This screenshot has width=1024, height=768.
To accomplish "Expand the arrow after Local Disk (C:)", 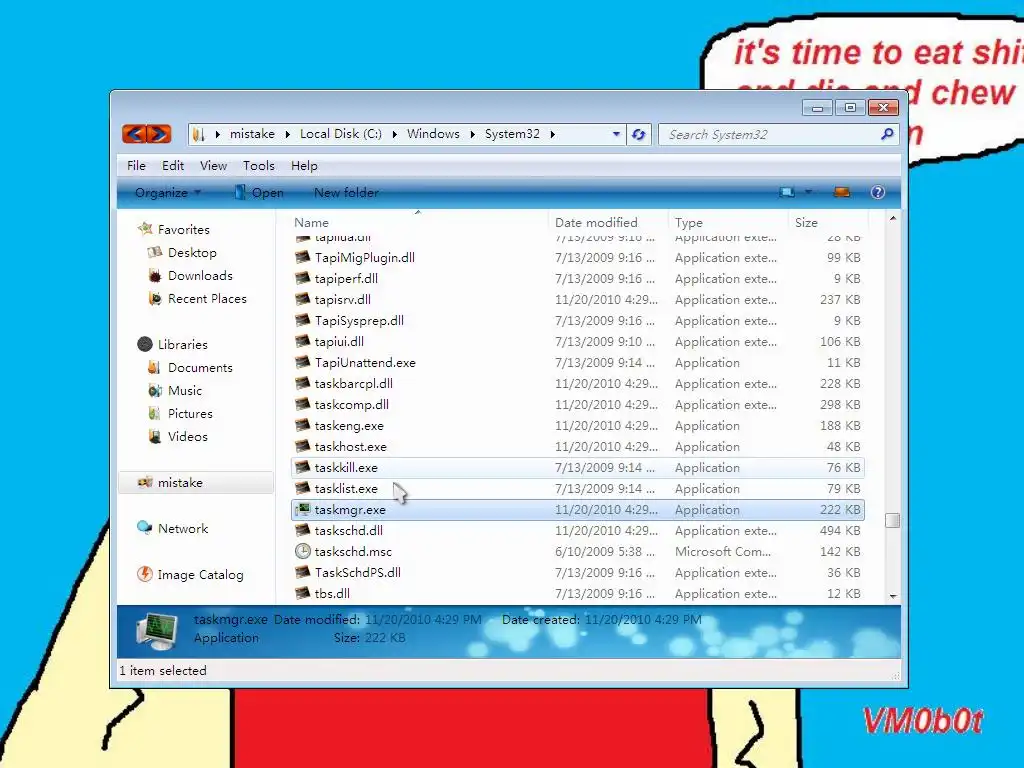I will (394, 134).
